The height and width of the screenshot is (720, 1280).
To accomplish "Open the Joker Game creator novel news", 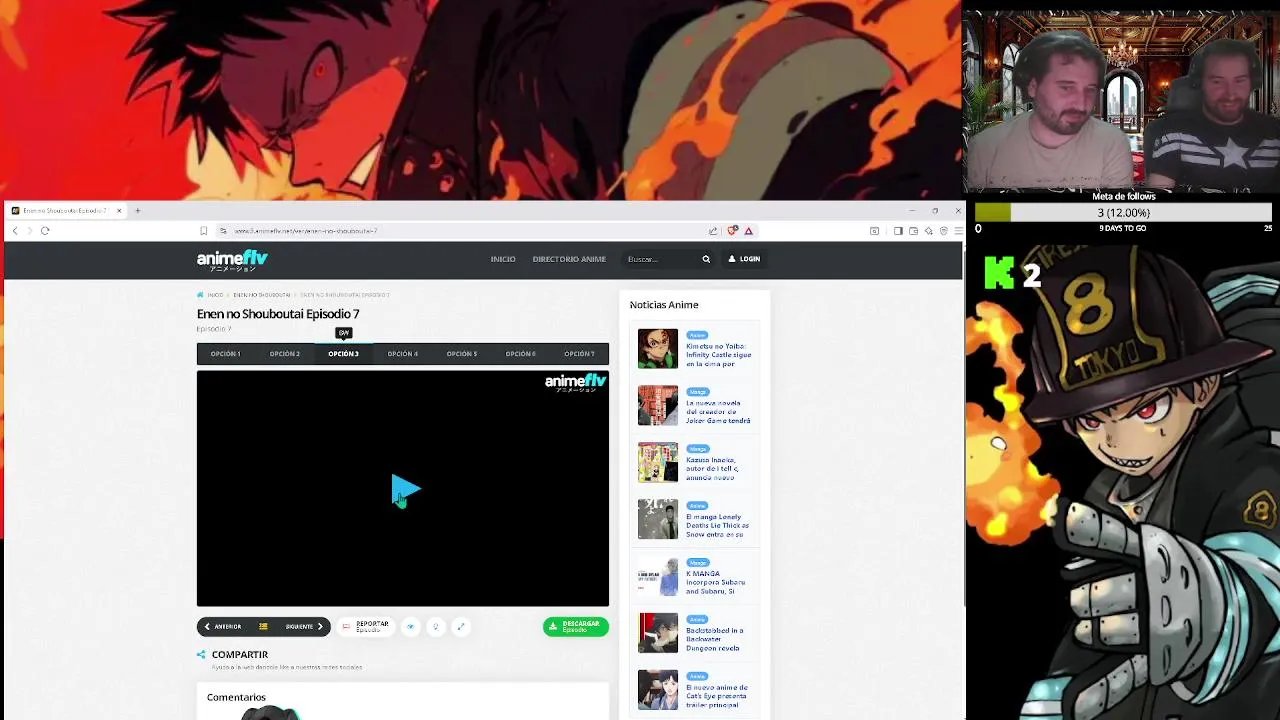I will click(718, 412).
